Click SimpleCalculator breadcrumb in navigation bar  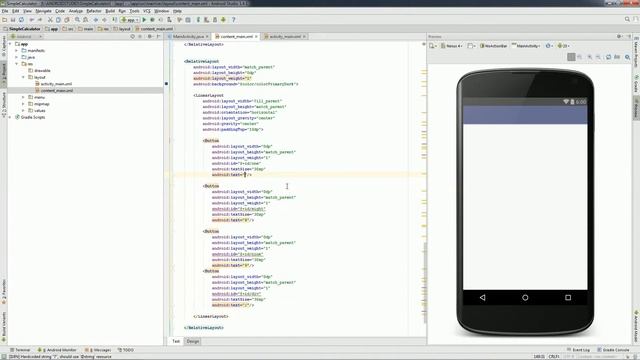tap(22, 29)
